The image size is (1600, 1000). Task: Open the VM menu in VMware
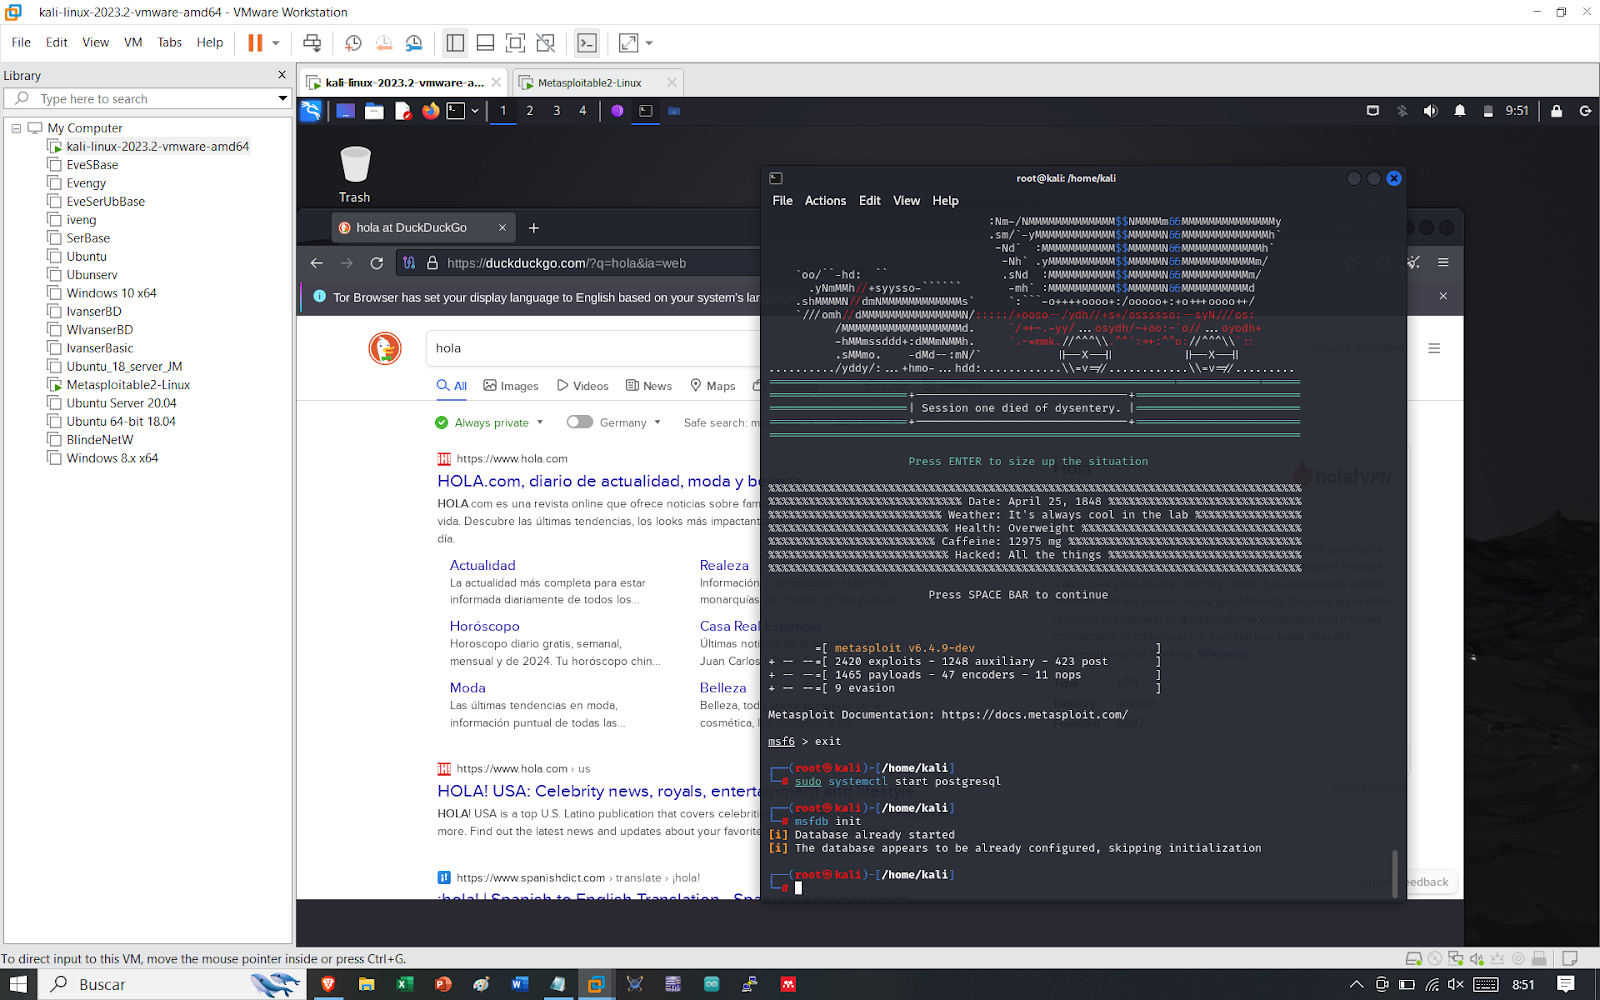click(x=133, y=42)
